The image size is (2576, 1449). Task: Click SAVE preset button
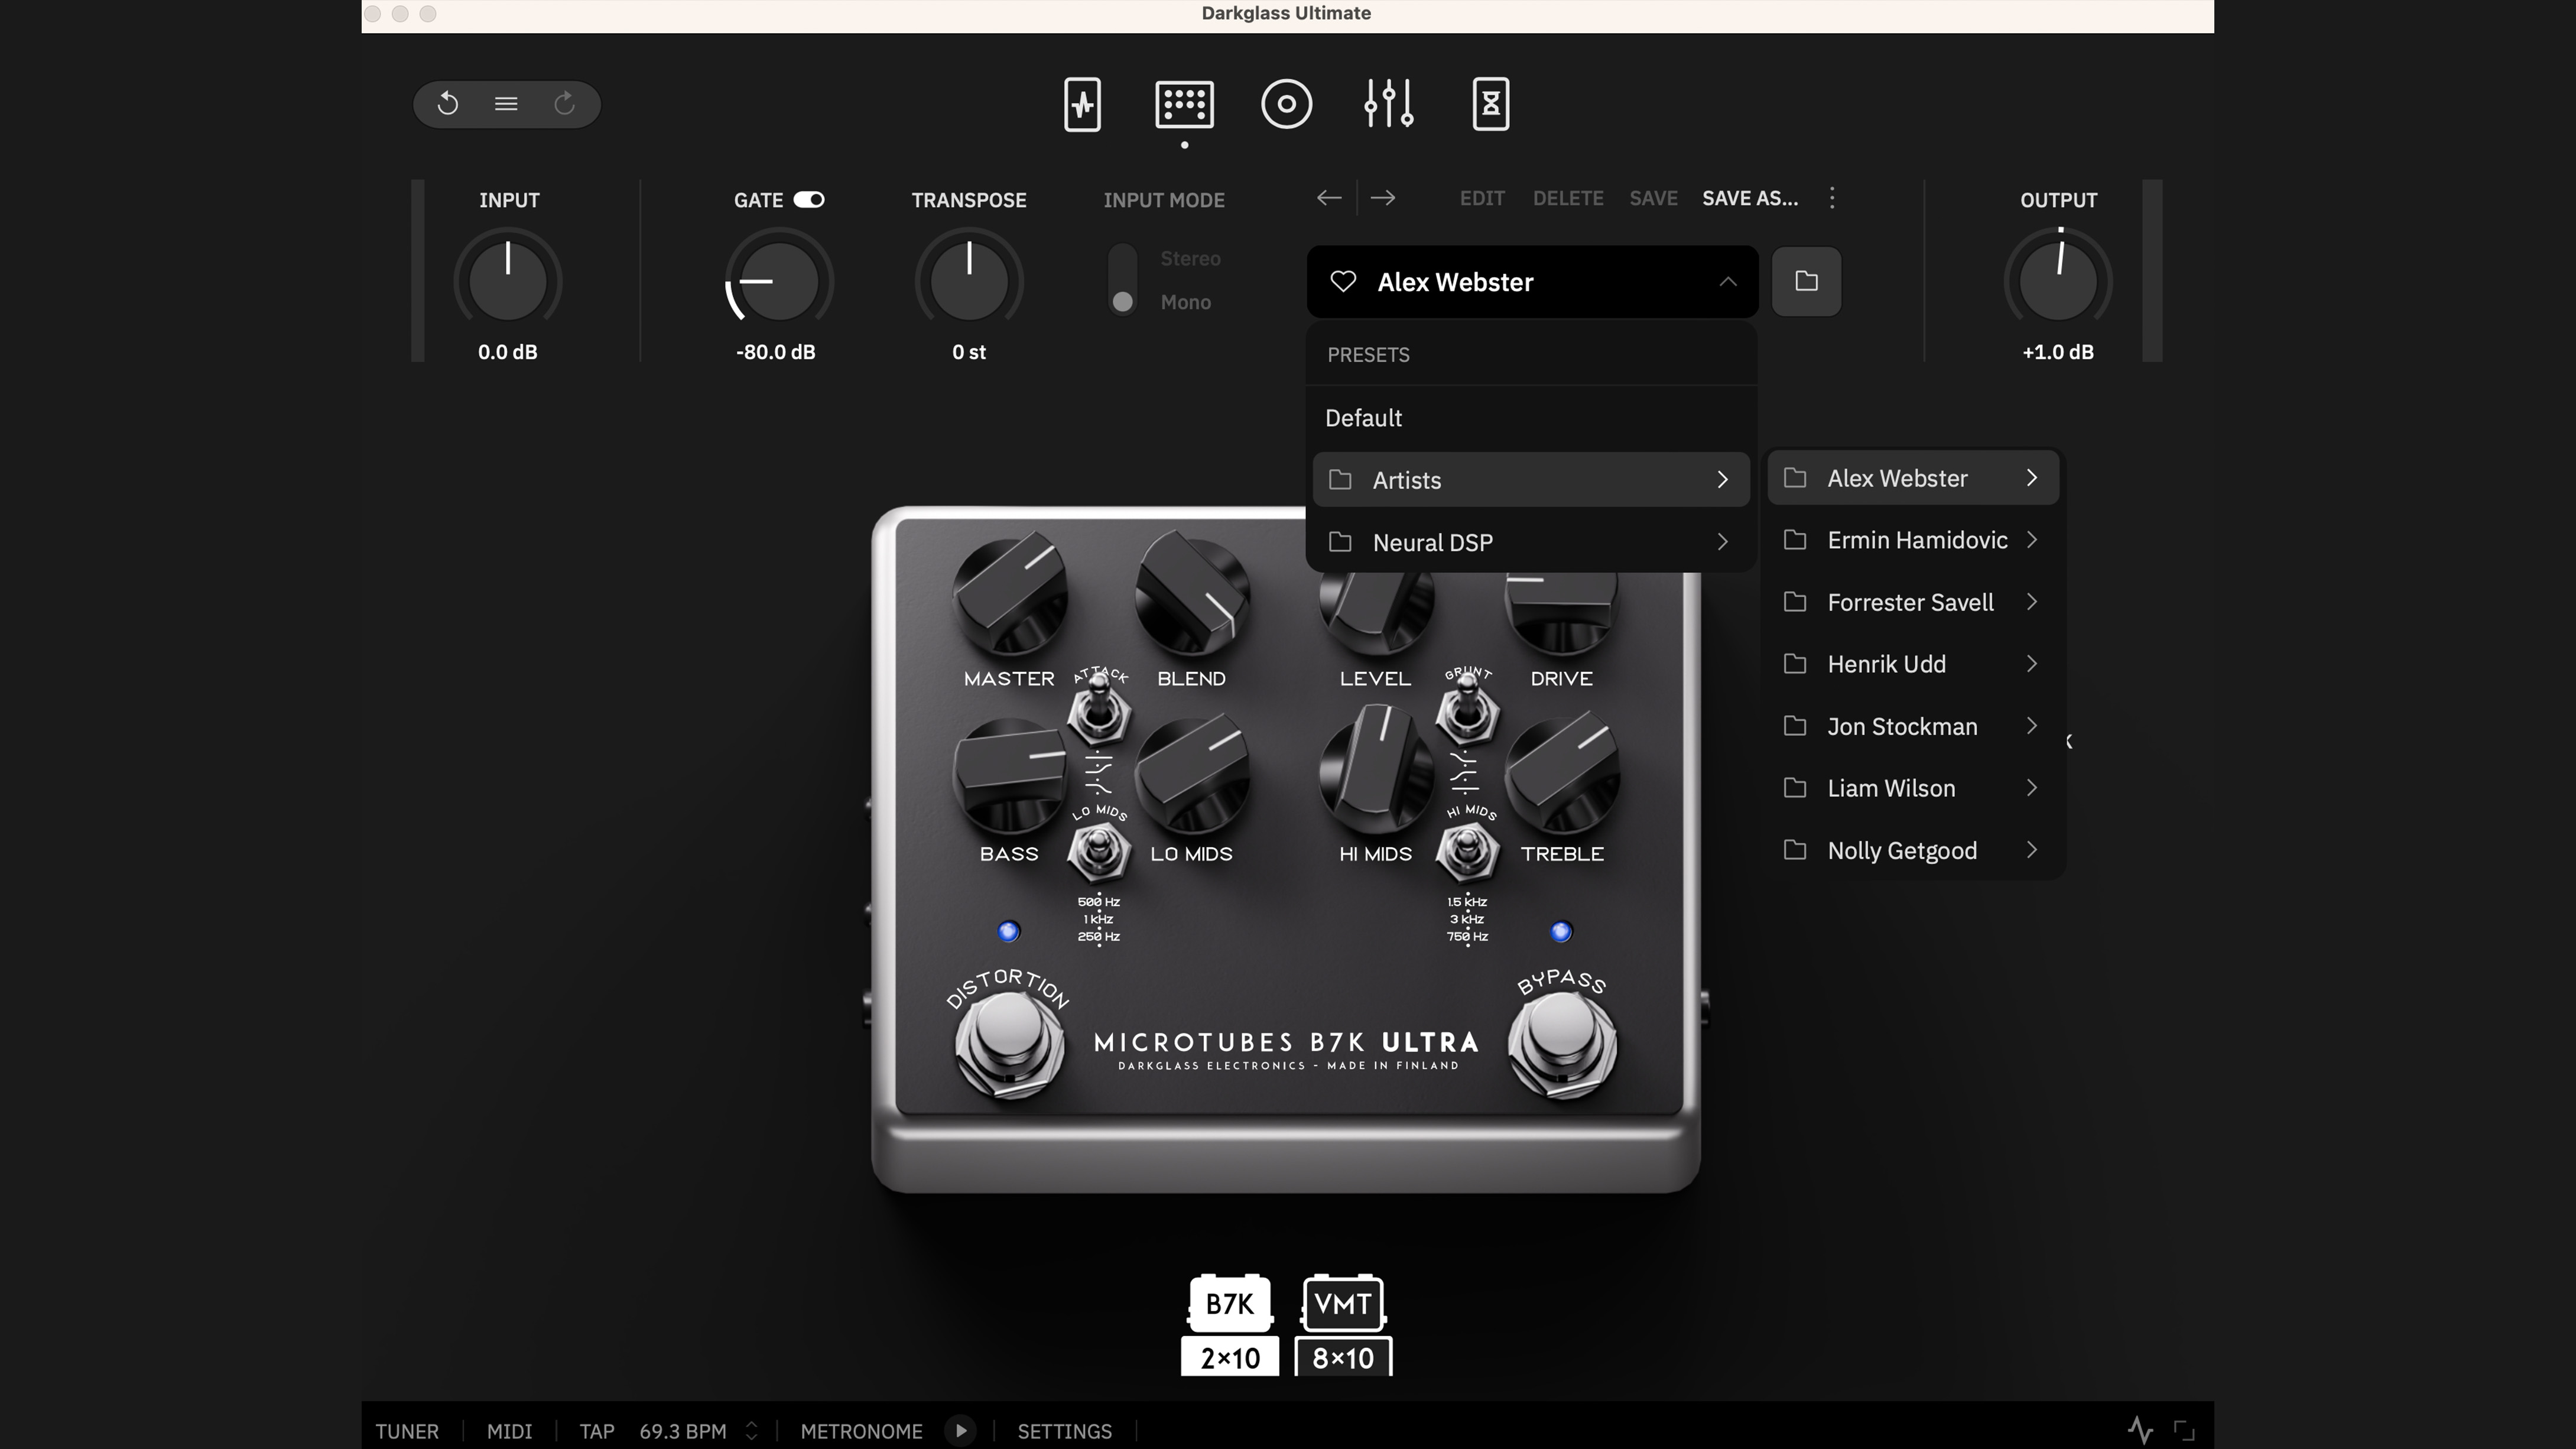(x=1653, y=198)
